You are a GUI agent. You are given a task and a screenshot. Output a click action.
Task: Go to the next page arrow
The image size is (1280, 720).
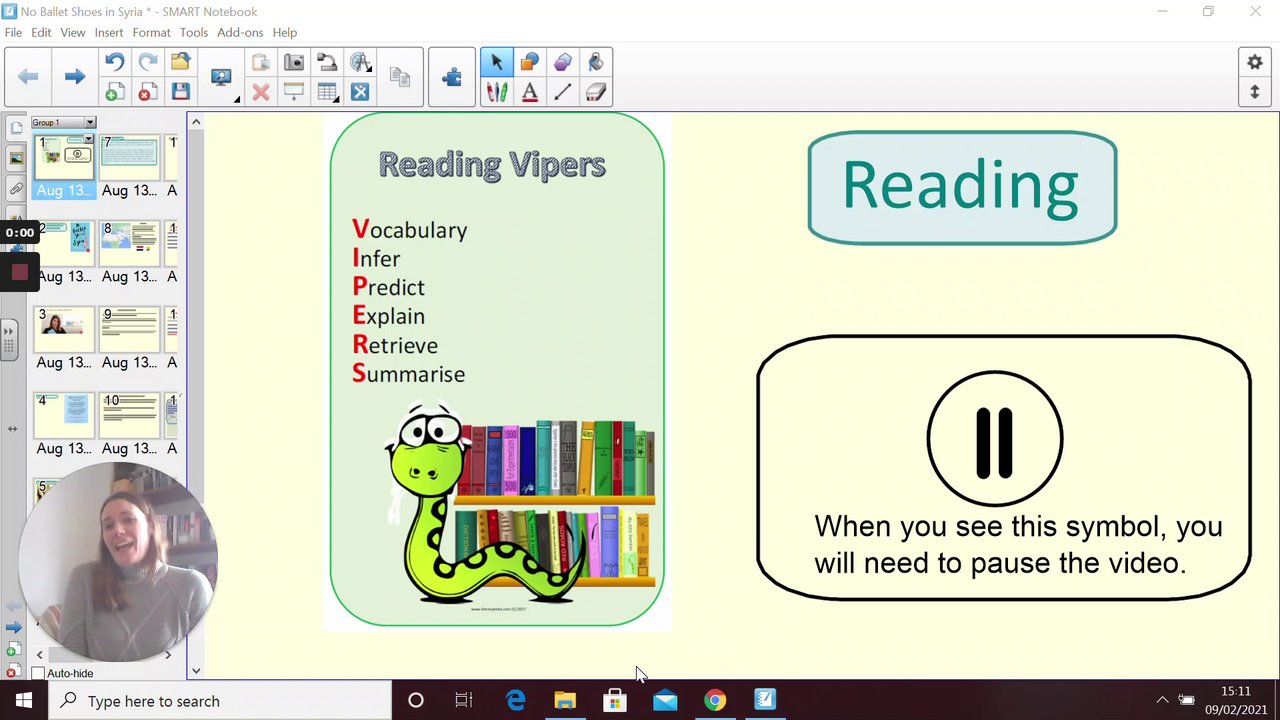pyautogui.click(x=74, y=77)
